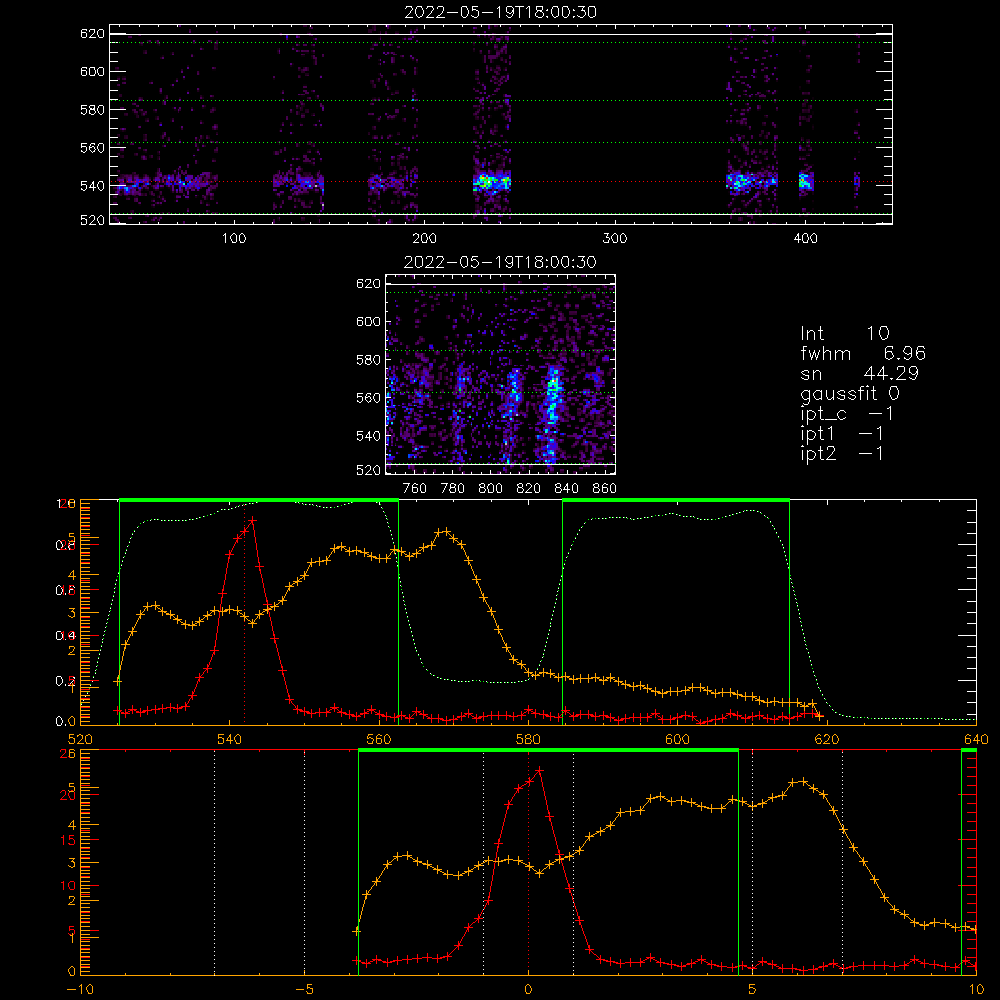Click axis label 820 on zoomed spectrogram

point(529,489)
